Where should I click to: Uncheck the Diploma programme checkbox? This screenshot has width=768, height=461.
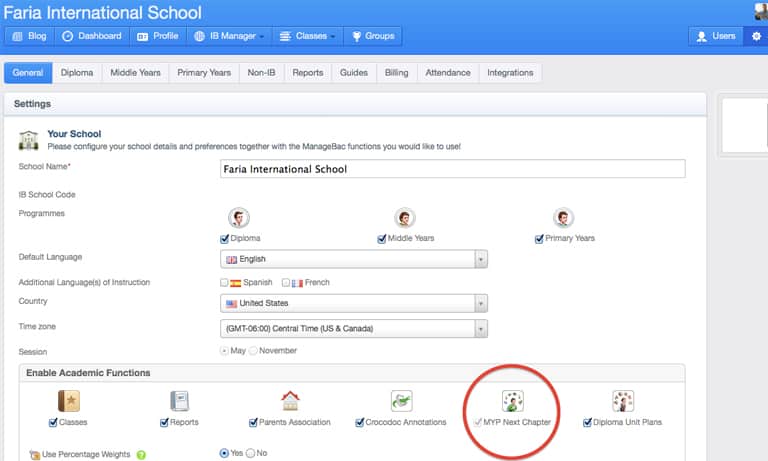(x=224, y=239)
